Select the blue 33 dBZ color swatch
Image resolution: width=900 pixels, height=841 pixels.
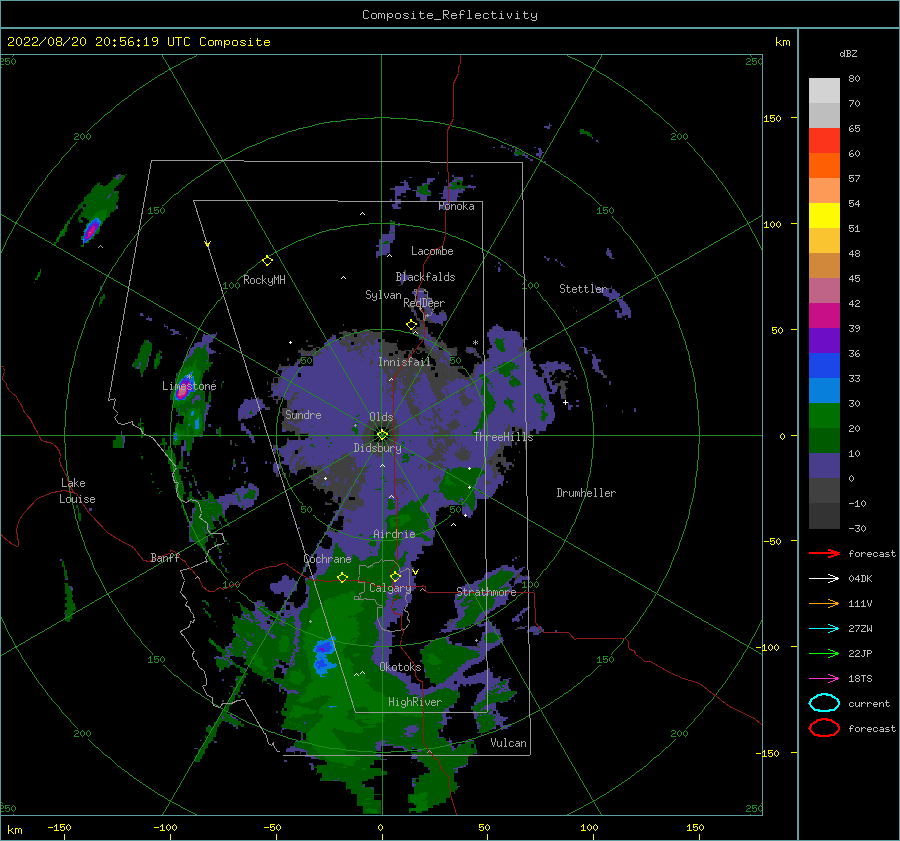(824, 365)
